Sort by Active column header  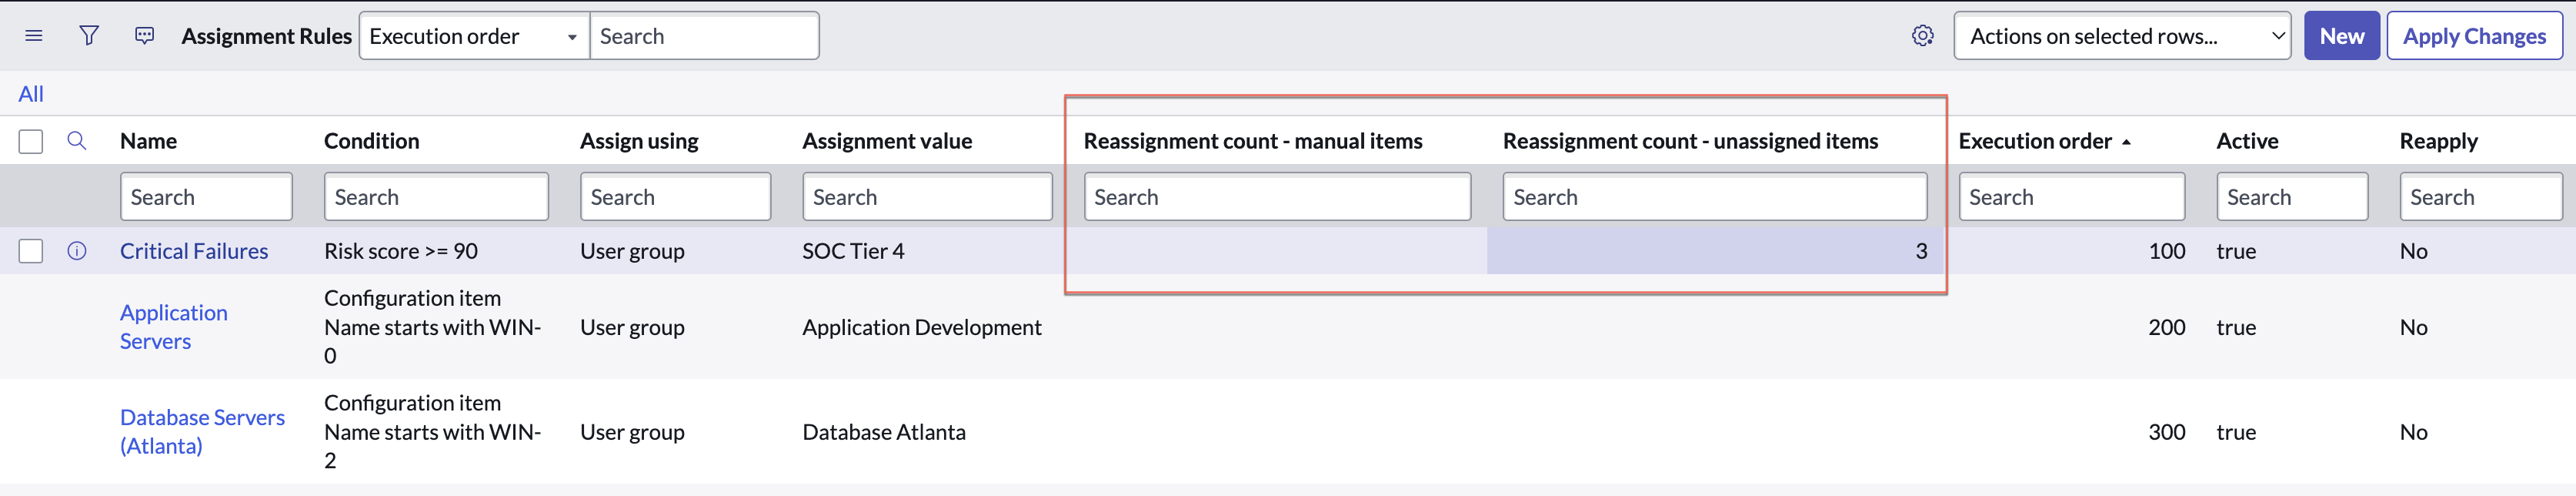[2247, 141]
